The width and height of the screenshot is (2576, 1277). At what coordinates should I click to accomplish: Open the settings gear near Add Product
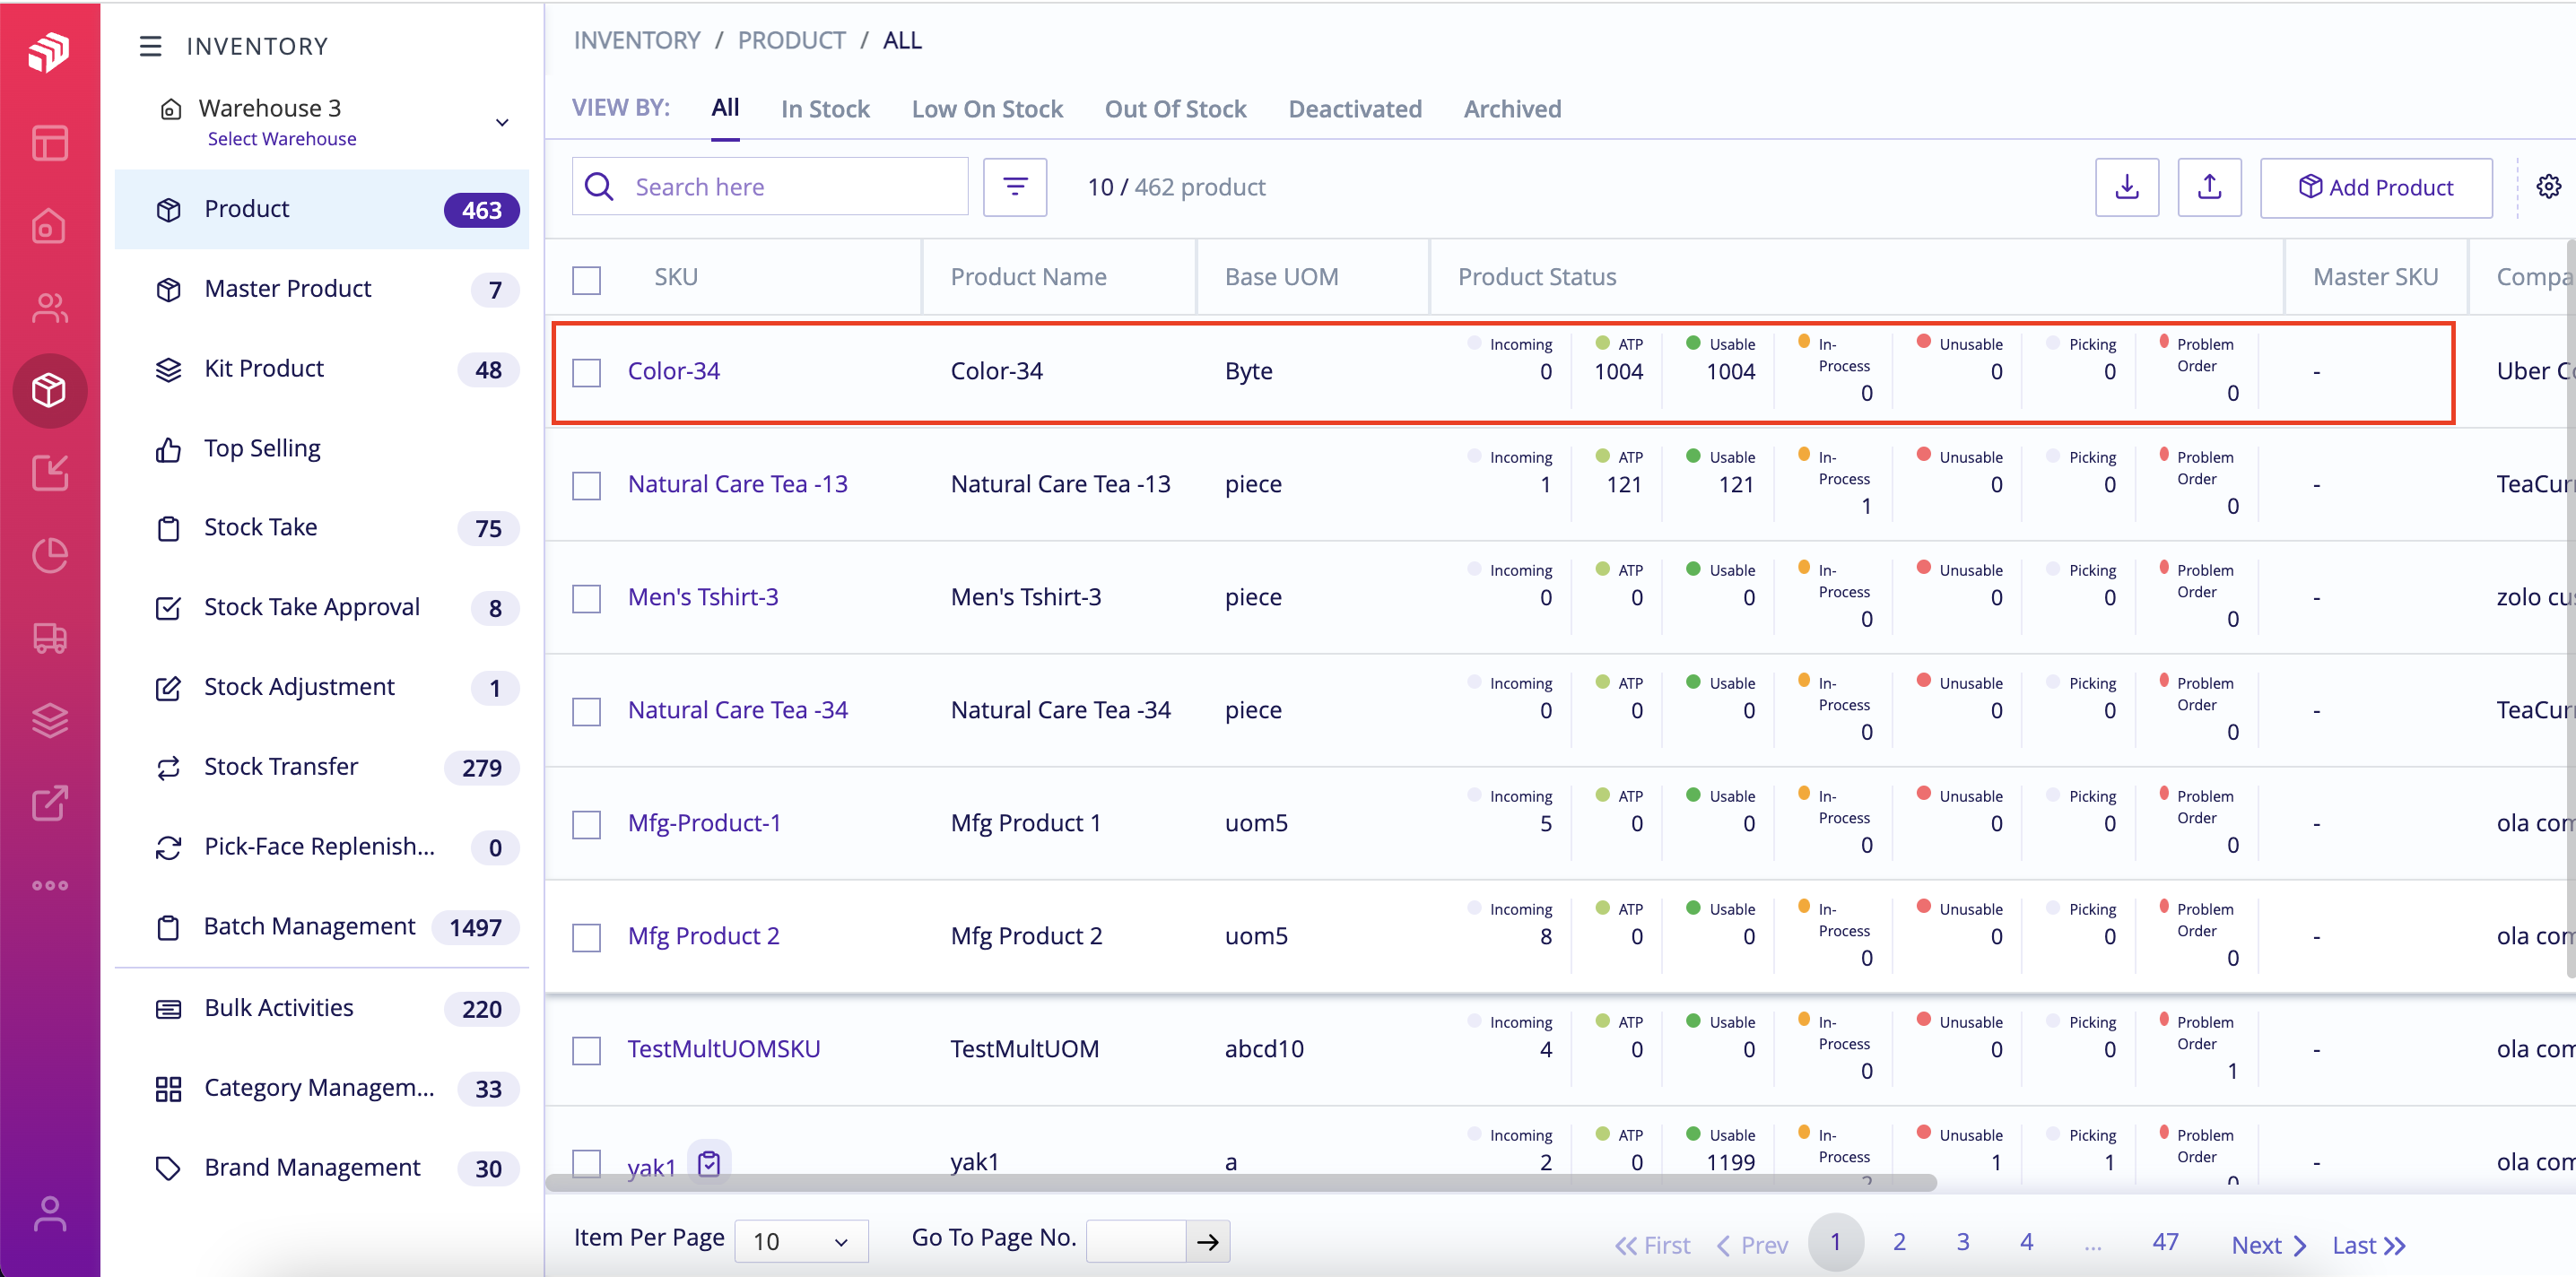pos(2549,185)
